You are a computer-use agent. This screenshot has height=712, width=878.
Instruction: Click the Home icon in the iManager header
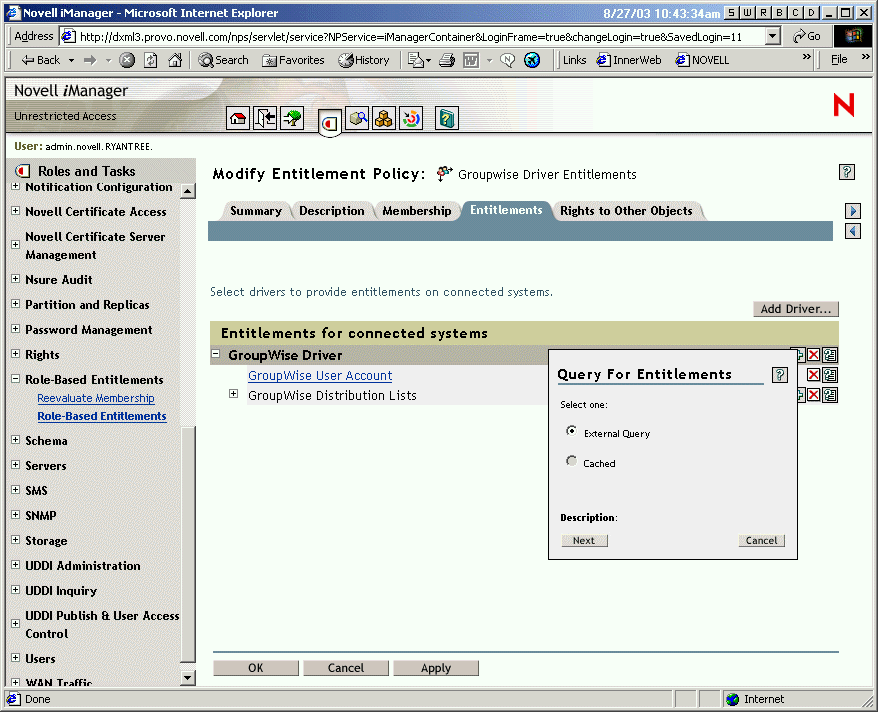click(x=238, y=117)
